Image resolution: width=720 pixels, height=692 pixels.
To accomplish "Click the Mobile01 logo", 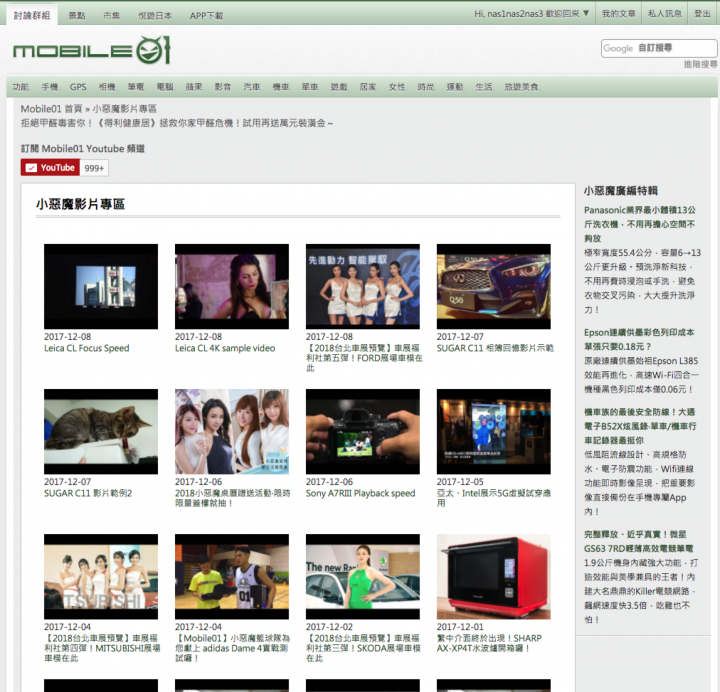I will 92,50.
